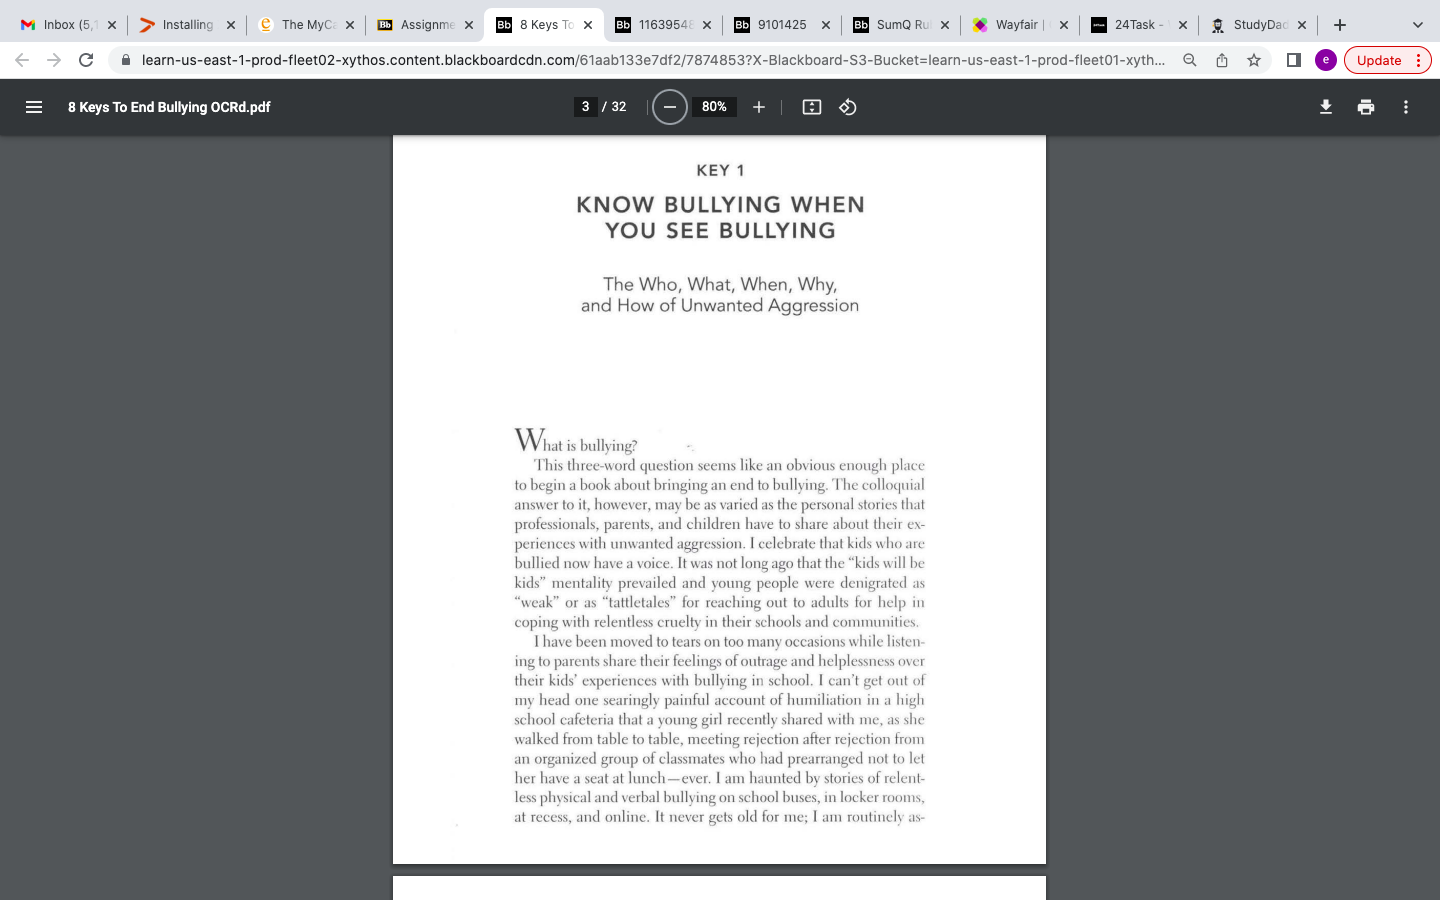Screen dimensions: 1440x900
Task: Open a new browser tab
Action: click(1340, 25)
